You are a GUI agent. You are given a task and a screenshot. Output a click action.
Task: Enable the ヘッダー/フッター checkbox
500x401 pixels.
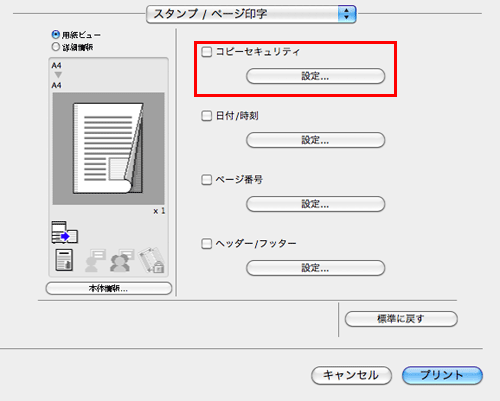click(x=207, y=244)
